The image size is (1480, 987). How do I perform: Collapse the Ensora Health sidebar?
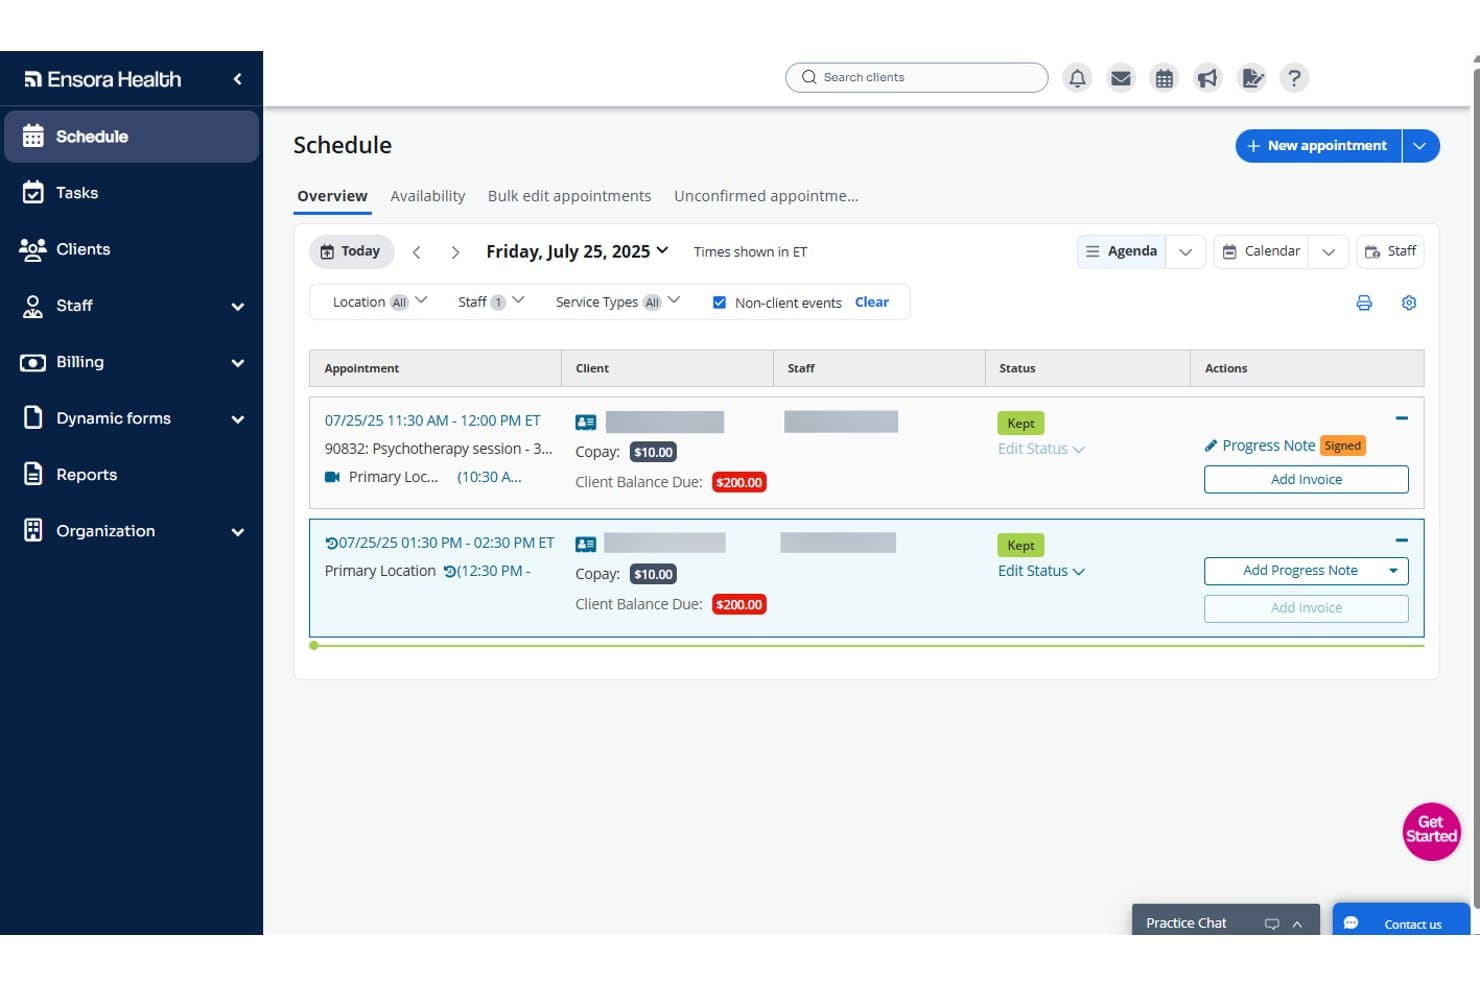pos(237,79)
